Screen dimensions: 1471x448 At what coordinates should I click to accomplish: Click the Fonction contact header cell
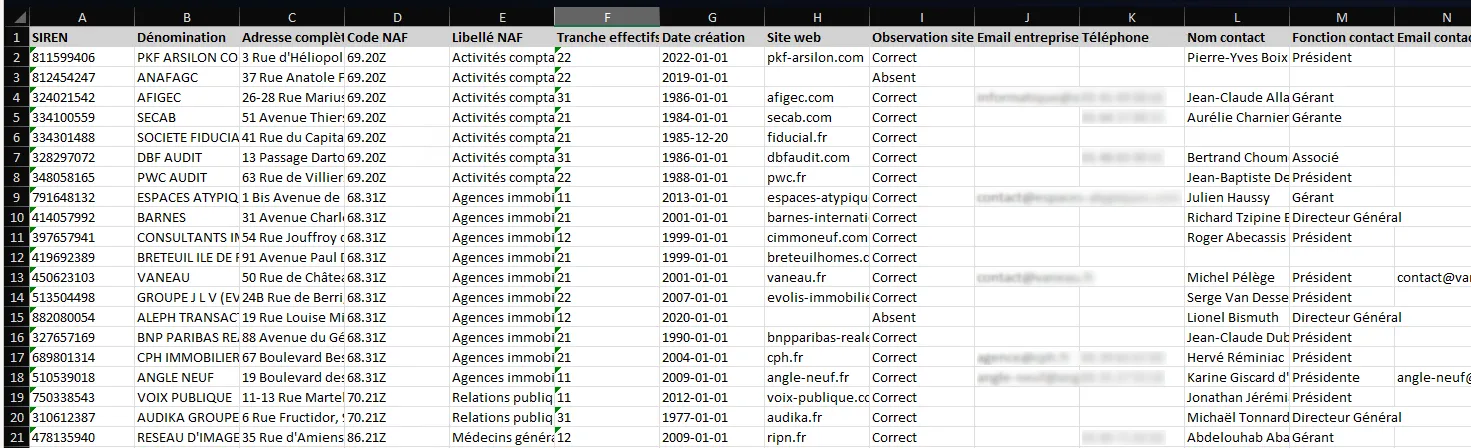pyautogui.click(x=1342, y=37)
